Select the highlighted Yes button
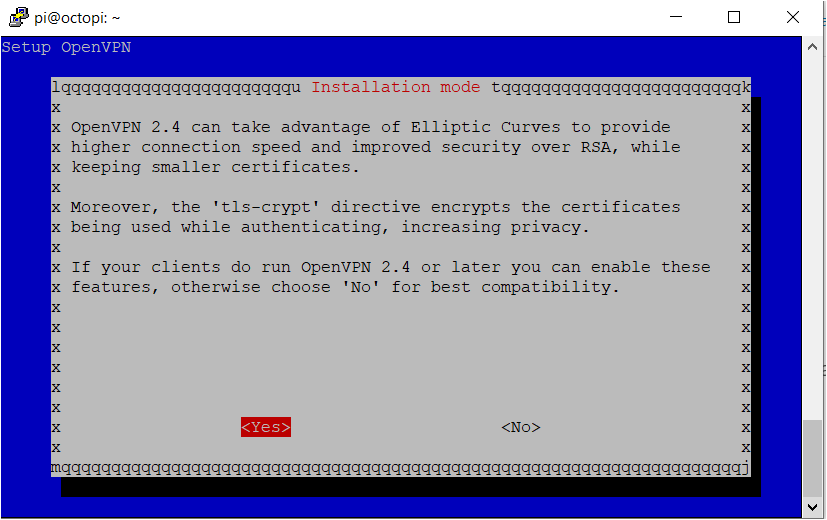 266,427
